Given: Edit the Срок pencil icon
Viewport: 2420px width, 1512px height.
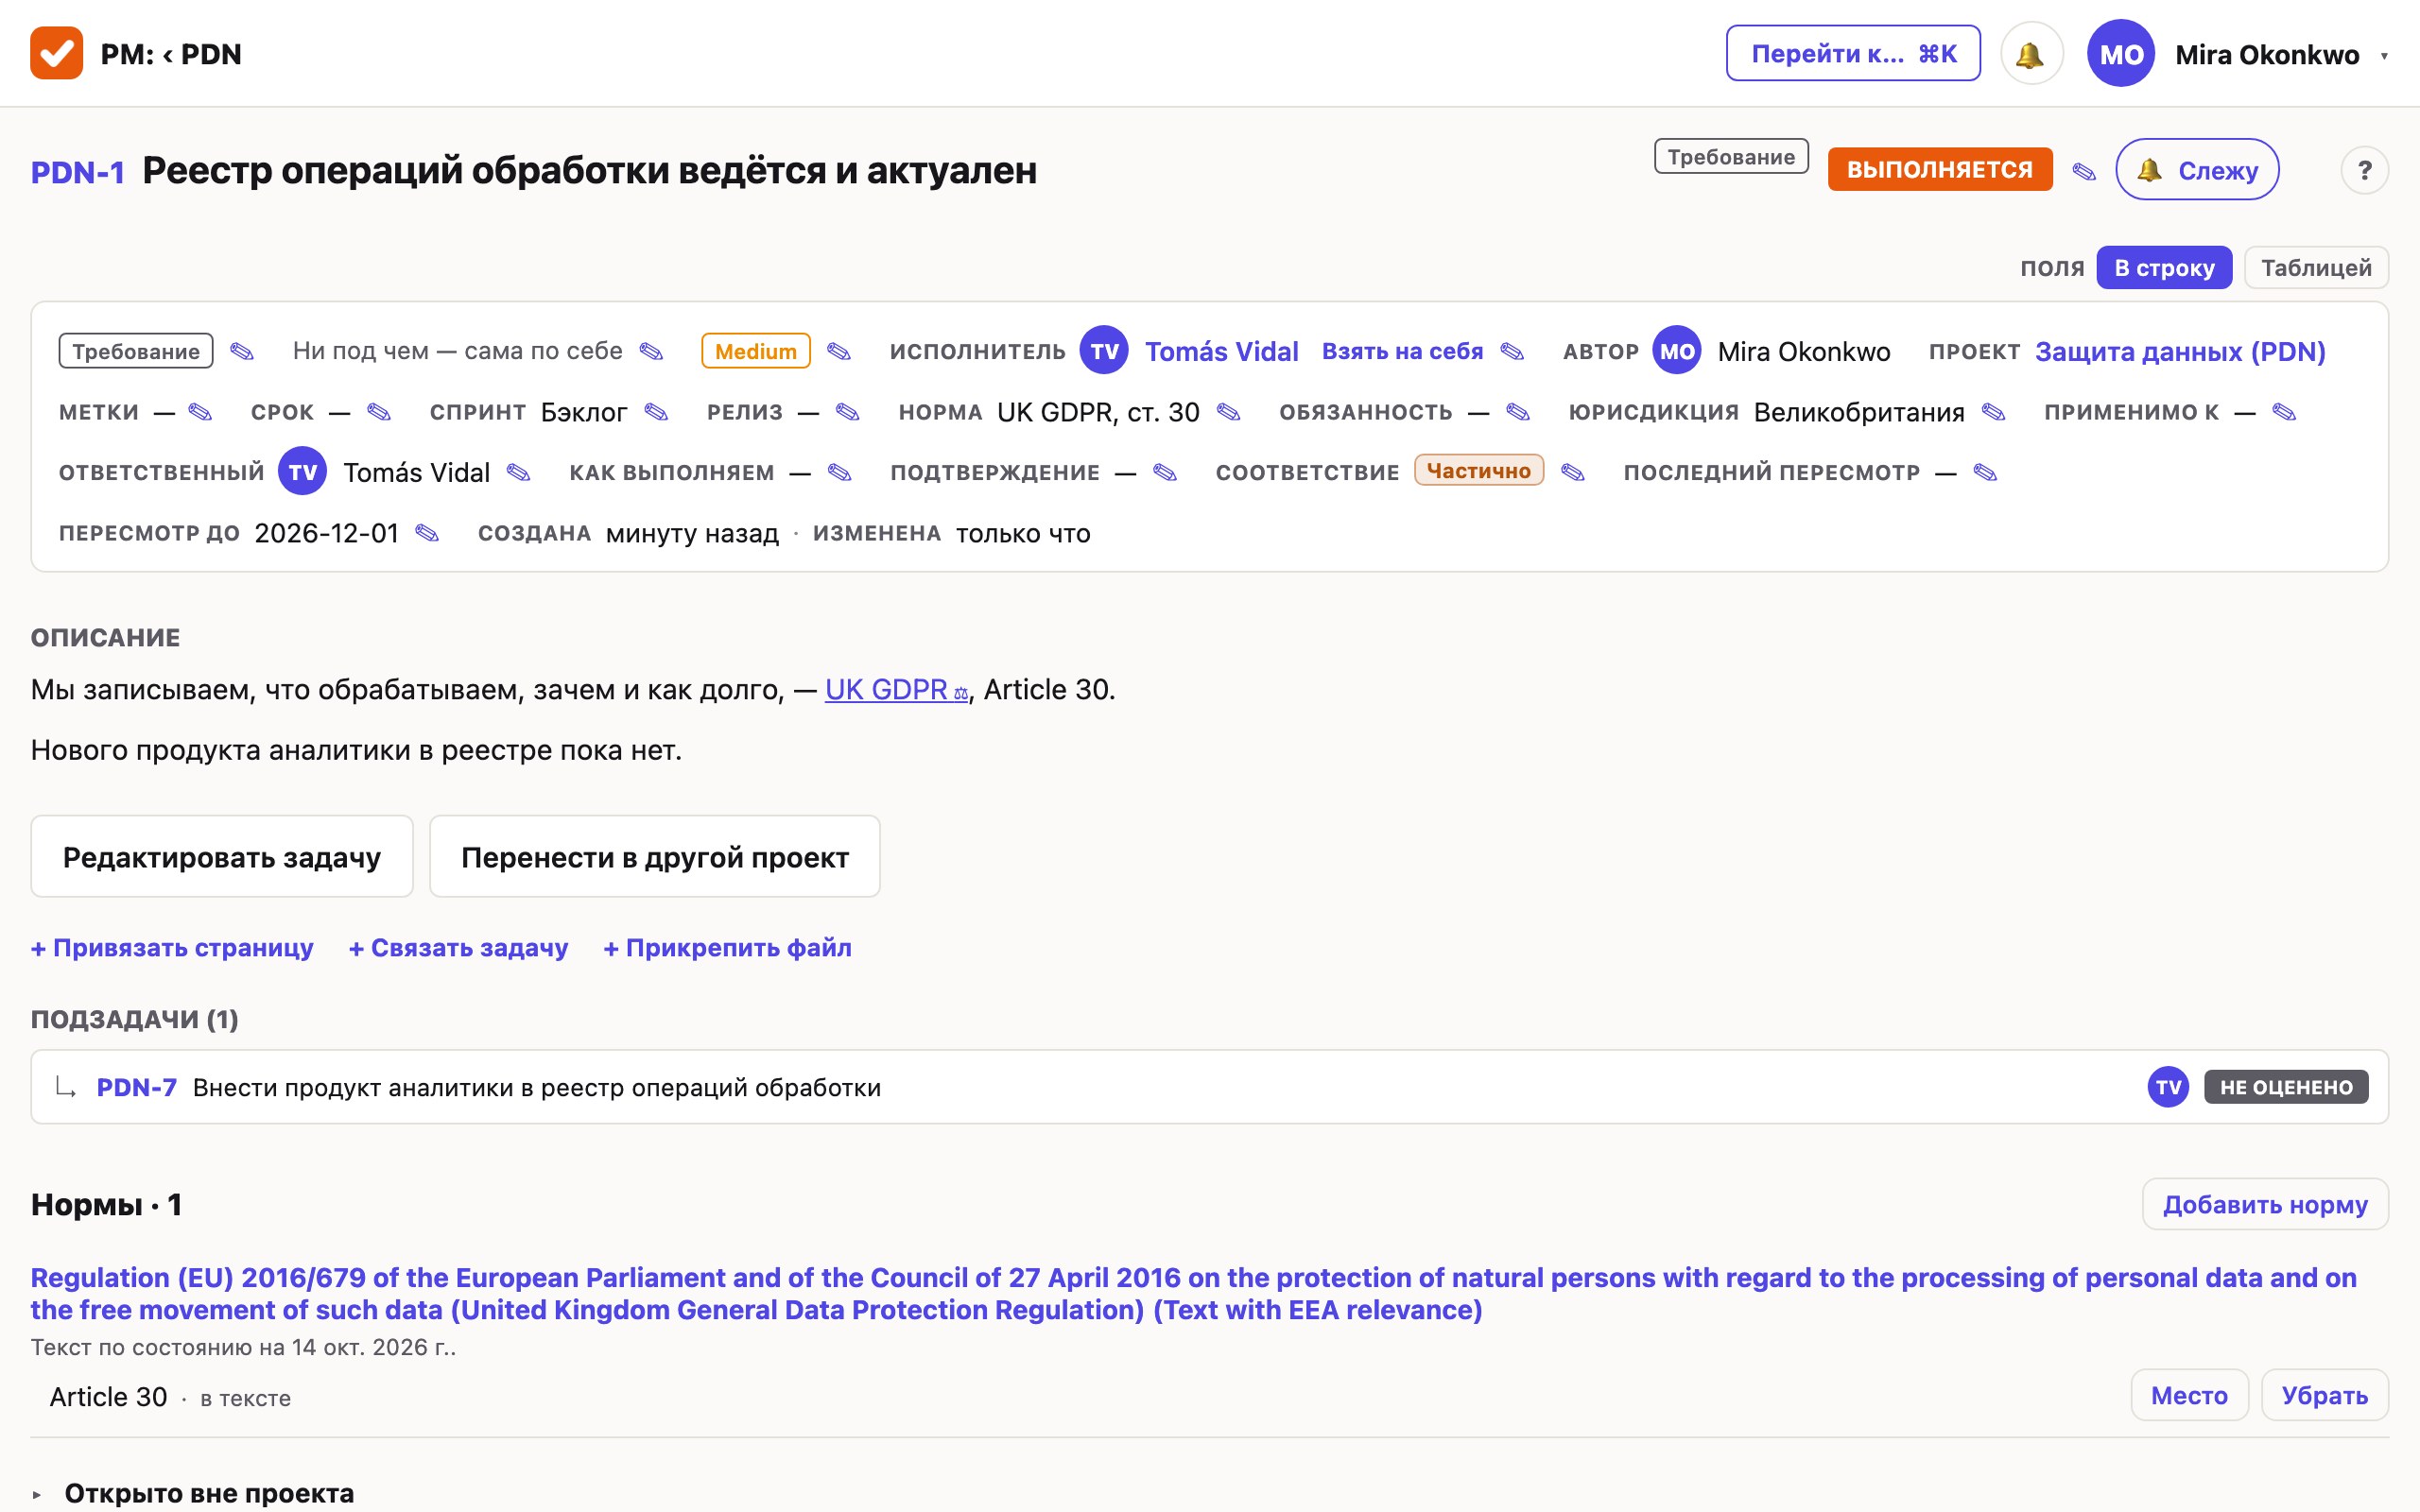Looking at the screenshot, I should tap(378, 412).
